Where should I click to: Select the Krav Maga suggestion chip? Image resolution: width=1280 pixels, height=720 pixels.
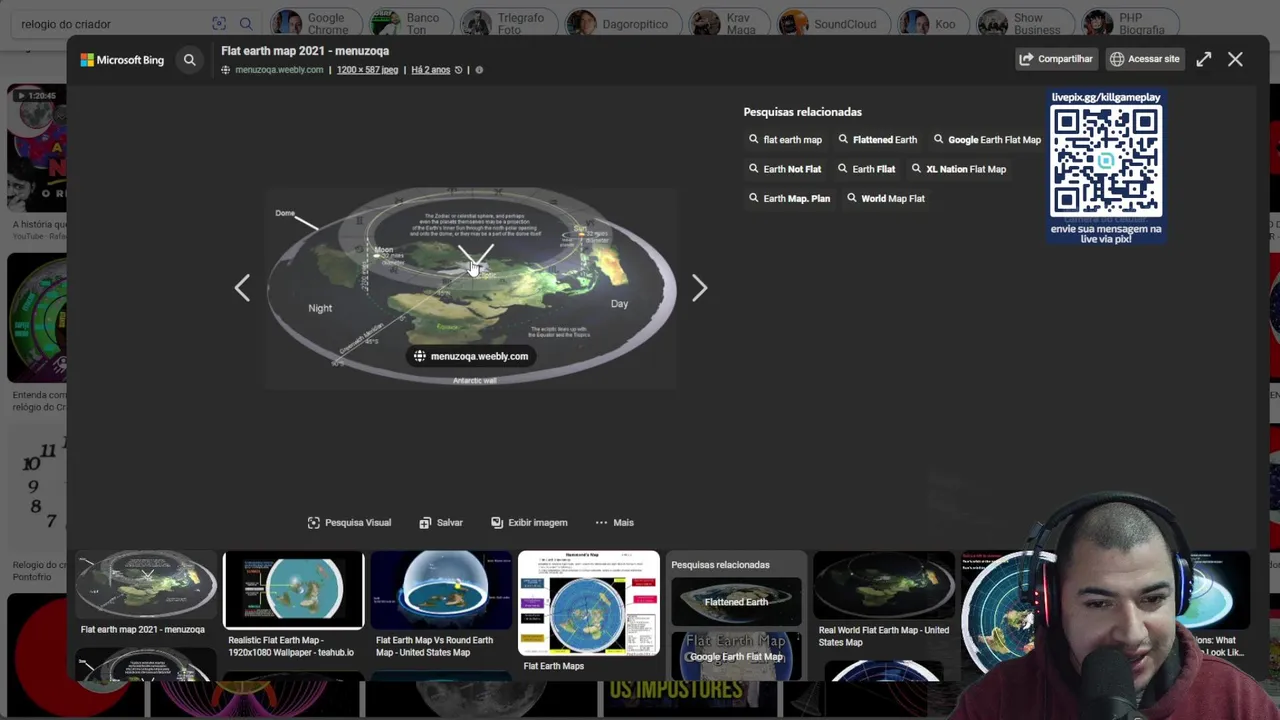(x=731, y=23)
